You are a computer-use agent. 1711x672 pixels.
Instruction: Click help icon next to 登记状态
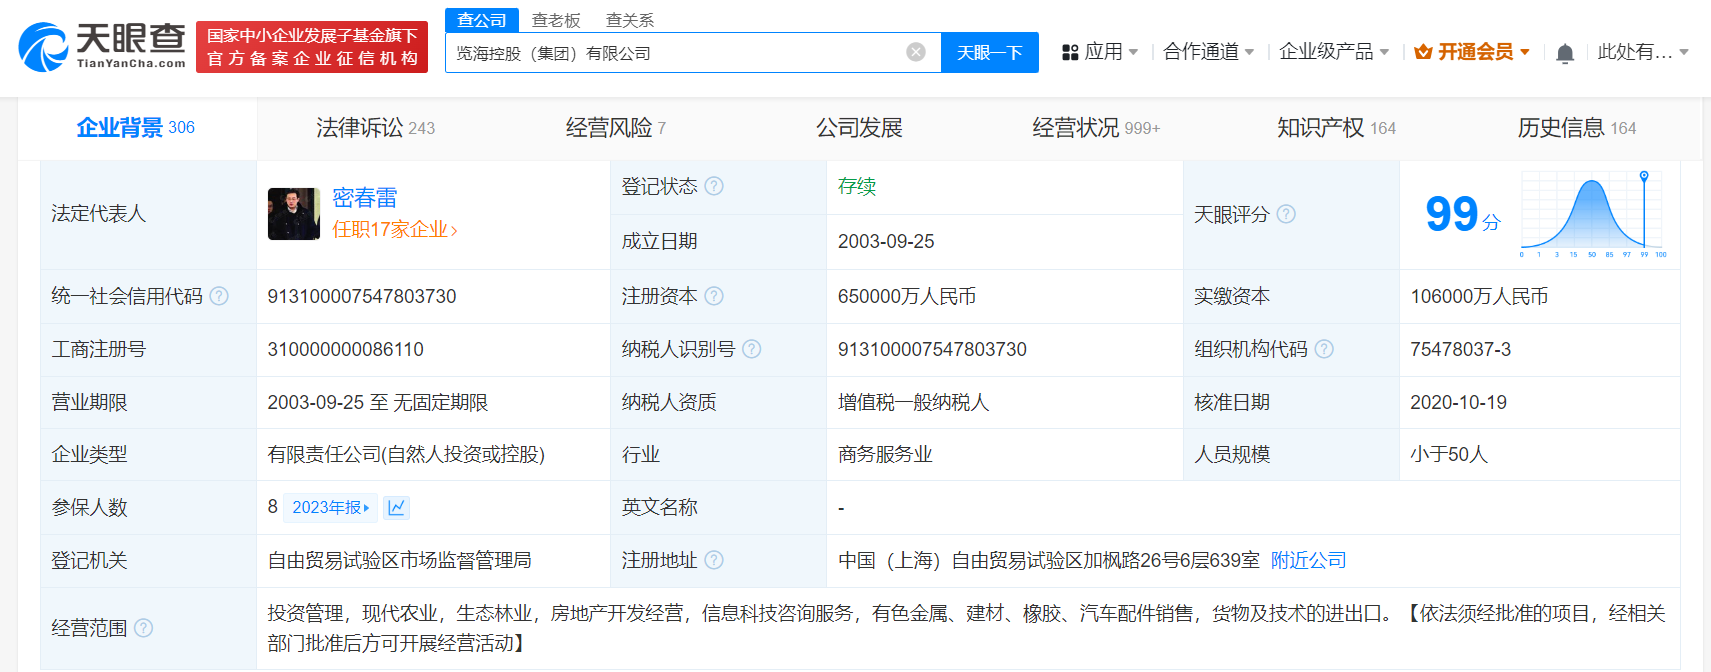click(x=714, y=186)
